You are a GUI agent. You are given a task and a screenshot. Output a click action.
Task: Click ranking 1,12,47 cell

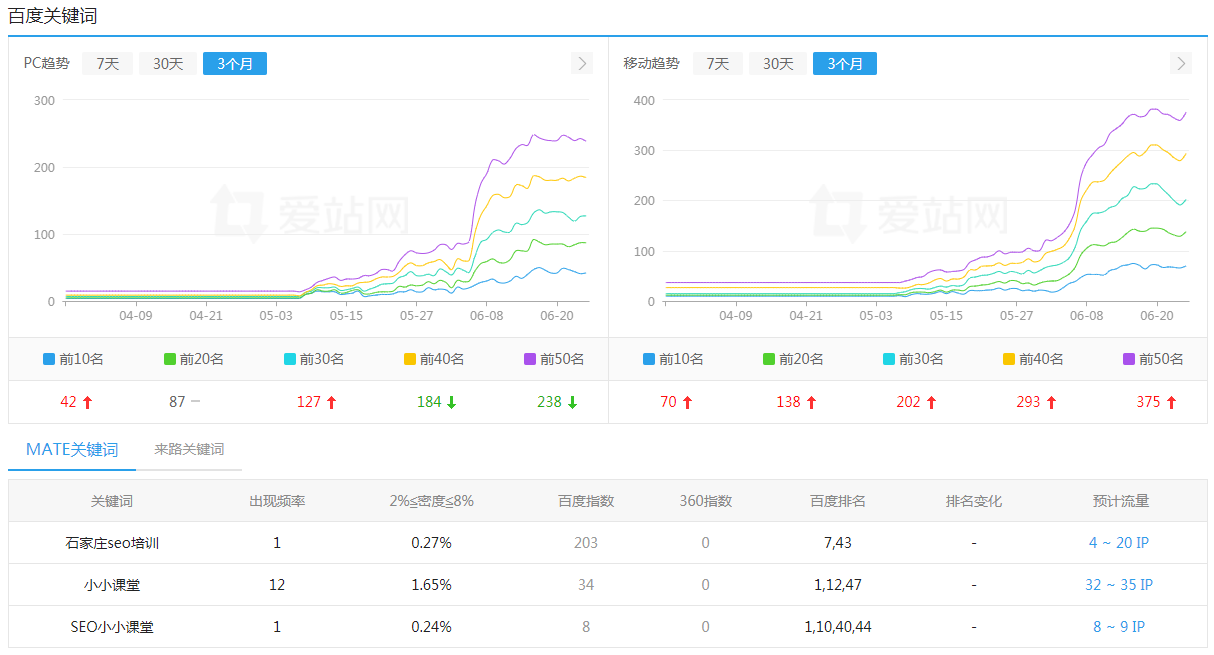pos(838,585)
